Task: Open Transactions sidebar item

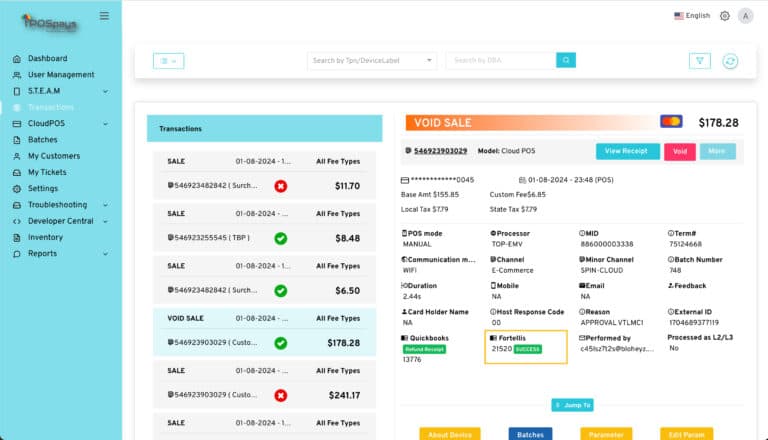Action: click(x=50, y=107)
